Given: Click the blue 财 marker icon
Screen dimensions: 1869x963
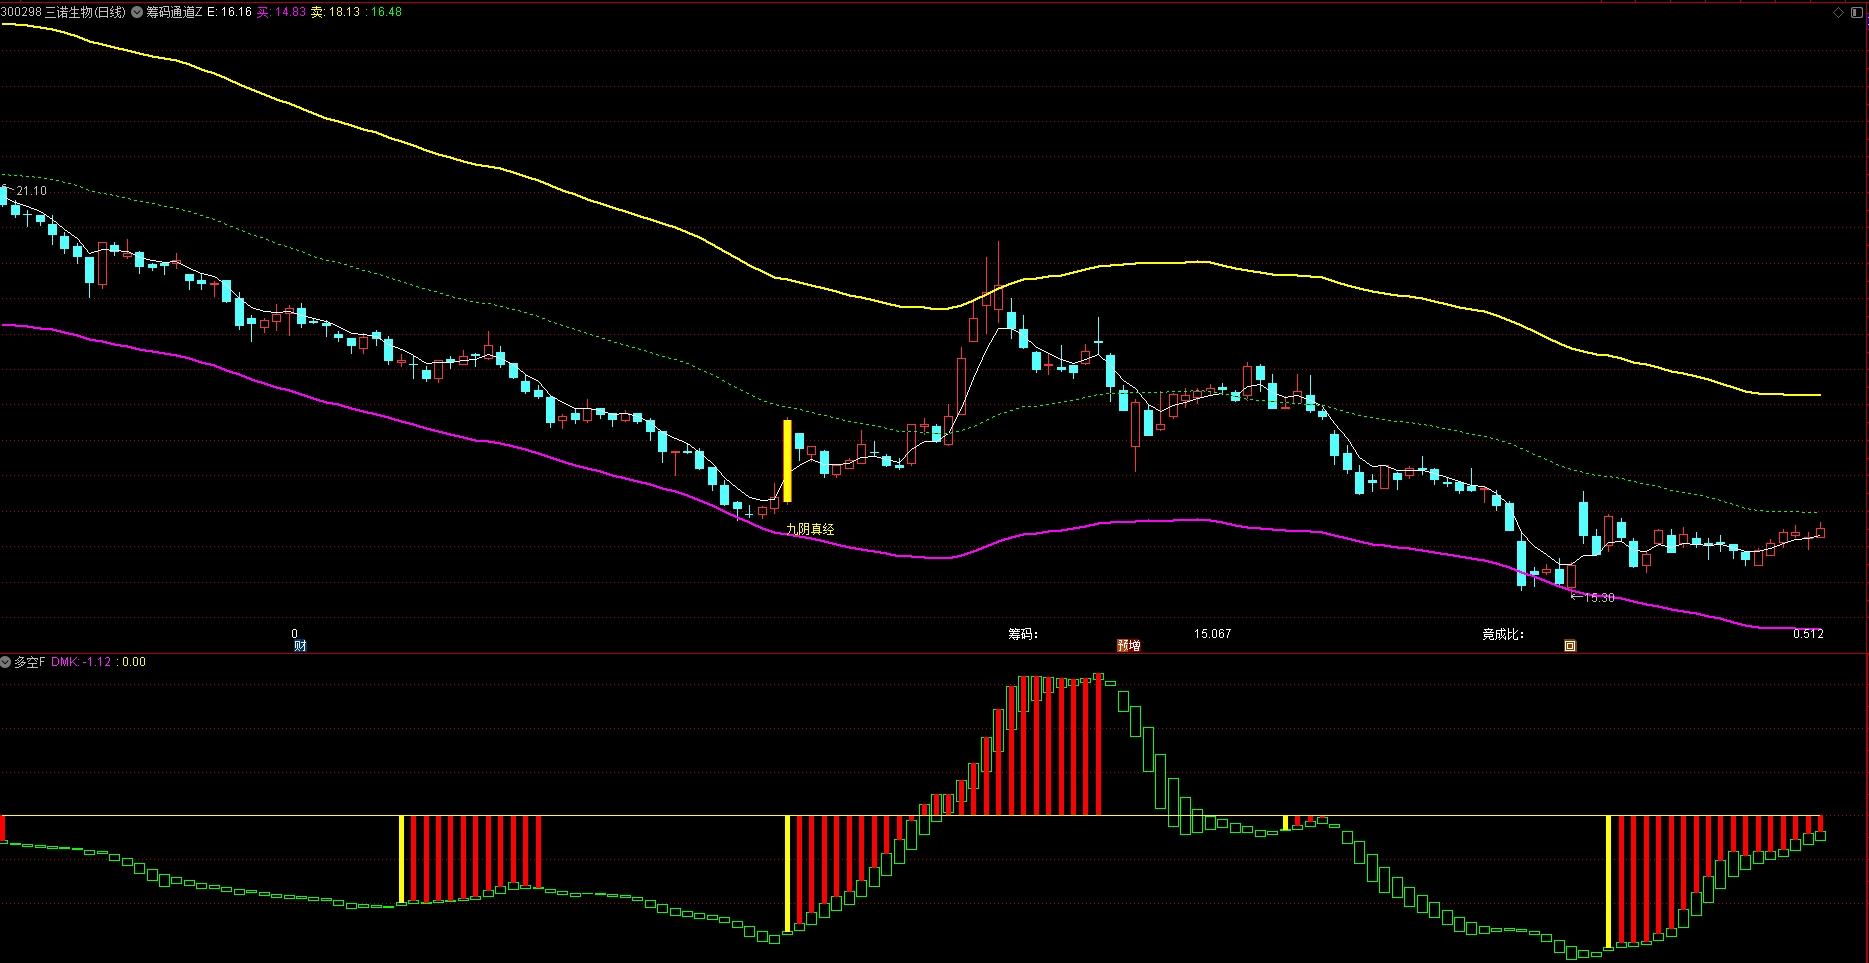Looking at the screenshot, I should point(299,646).
